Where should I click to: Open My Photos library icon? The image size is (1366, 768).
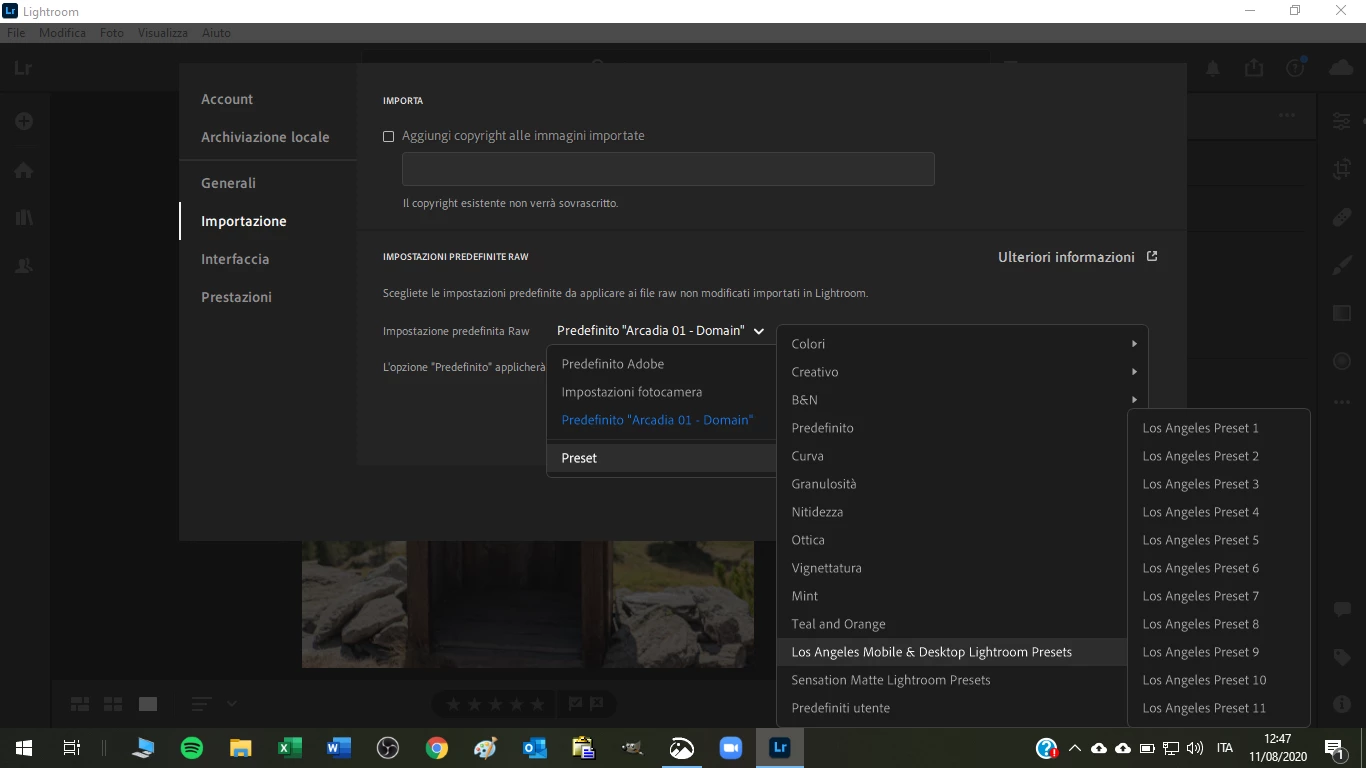24,218
